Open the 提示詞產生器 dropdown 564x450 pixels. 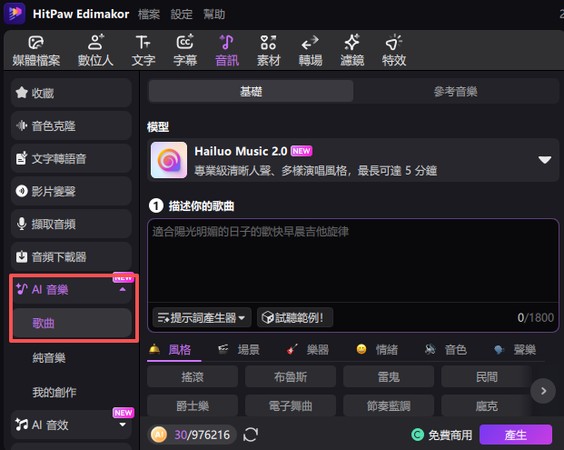click(x=201, y=318)
